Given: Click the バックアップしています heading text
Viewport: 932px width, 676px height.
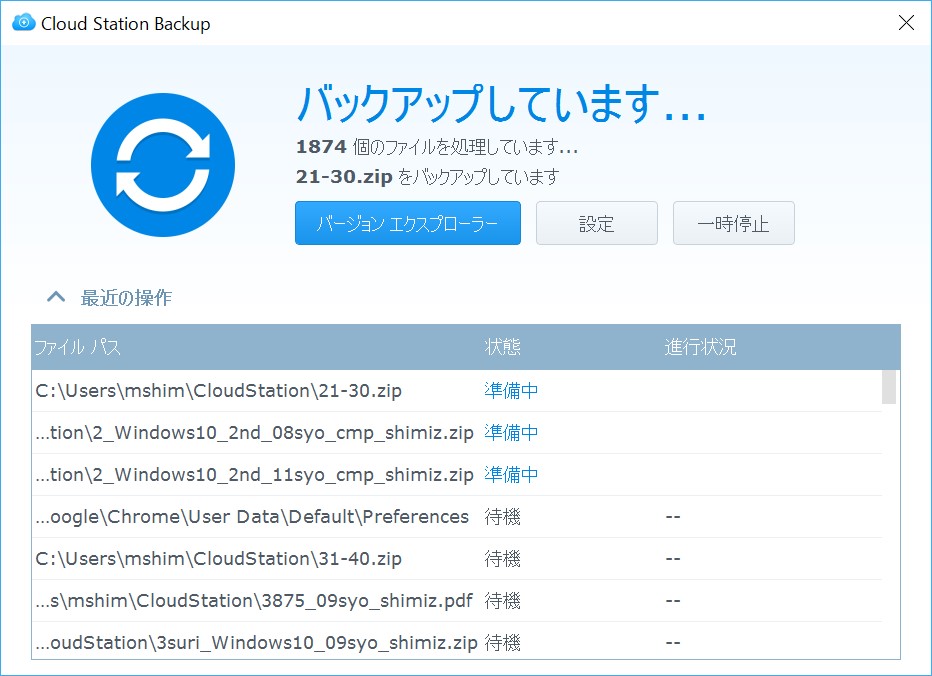Looking at the screenshot, I should pos(498,104).
